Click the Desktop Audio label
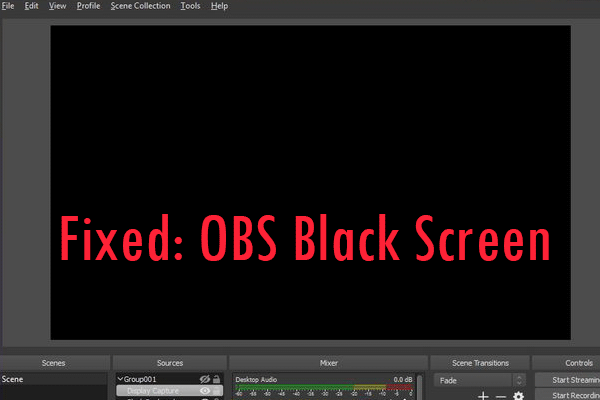This screenshot has height=400, width=600. [x=256, y=379]
